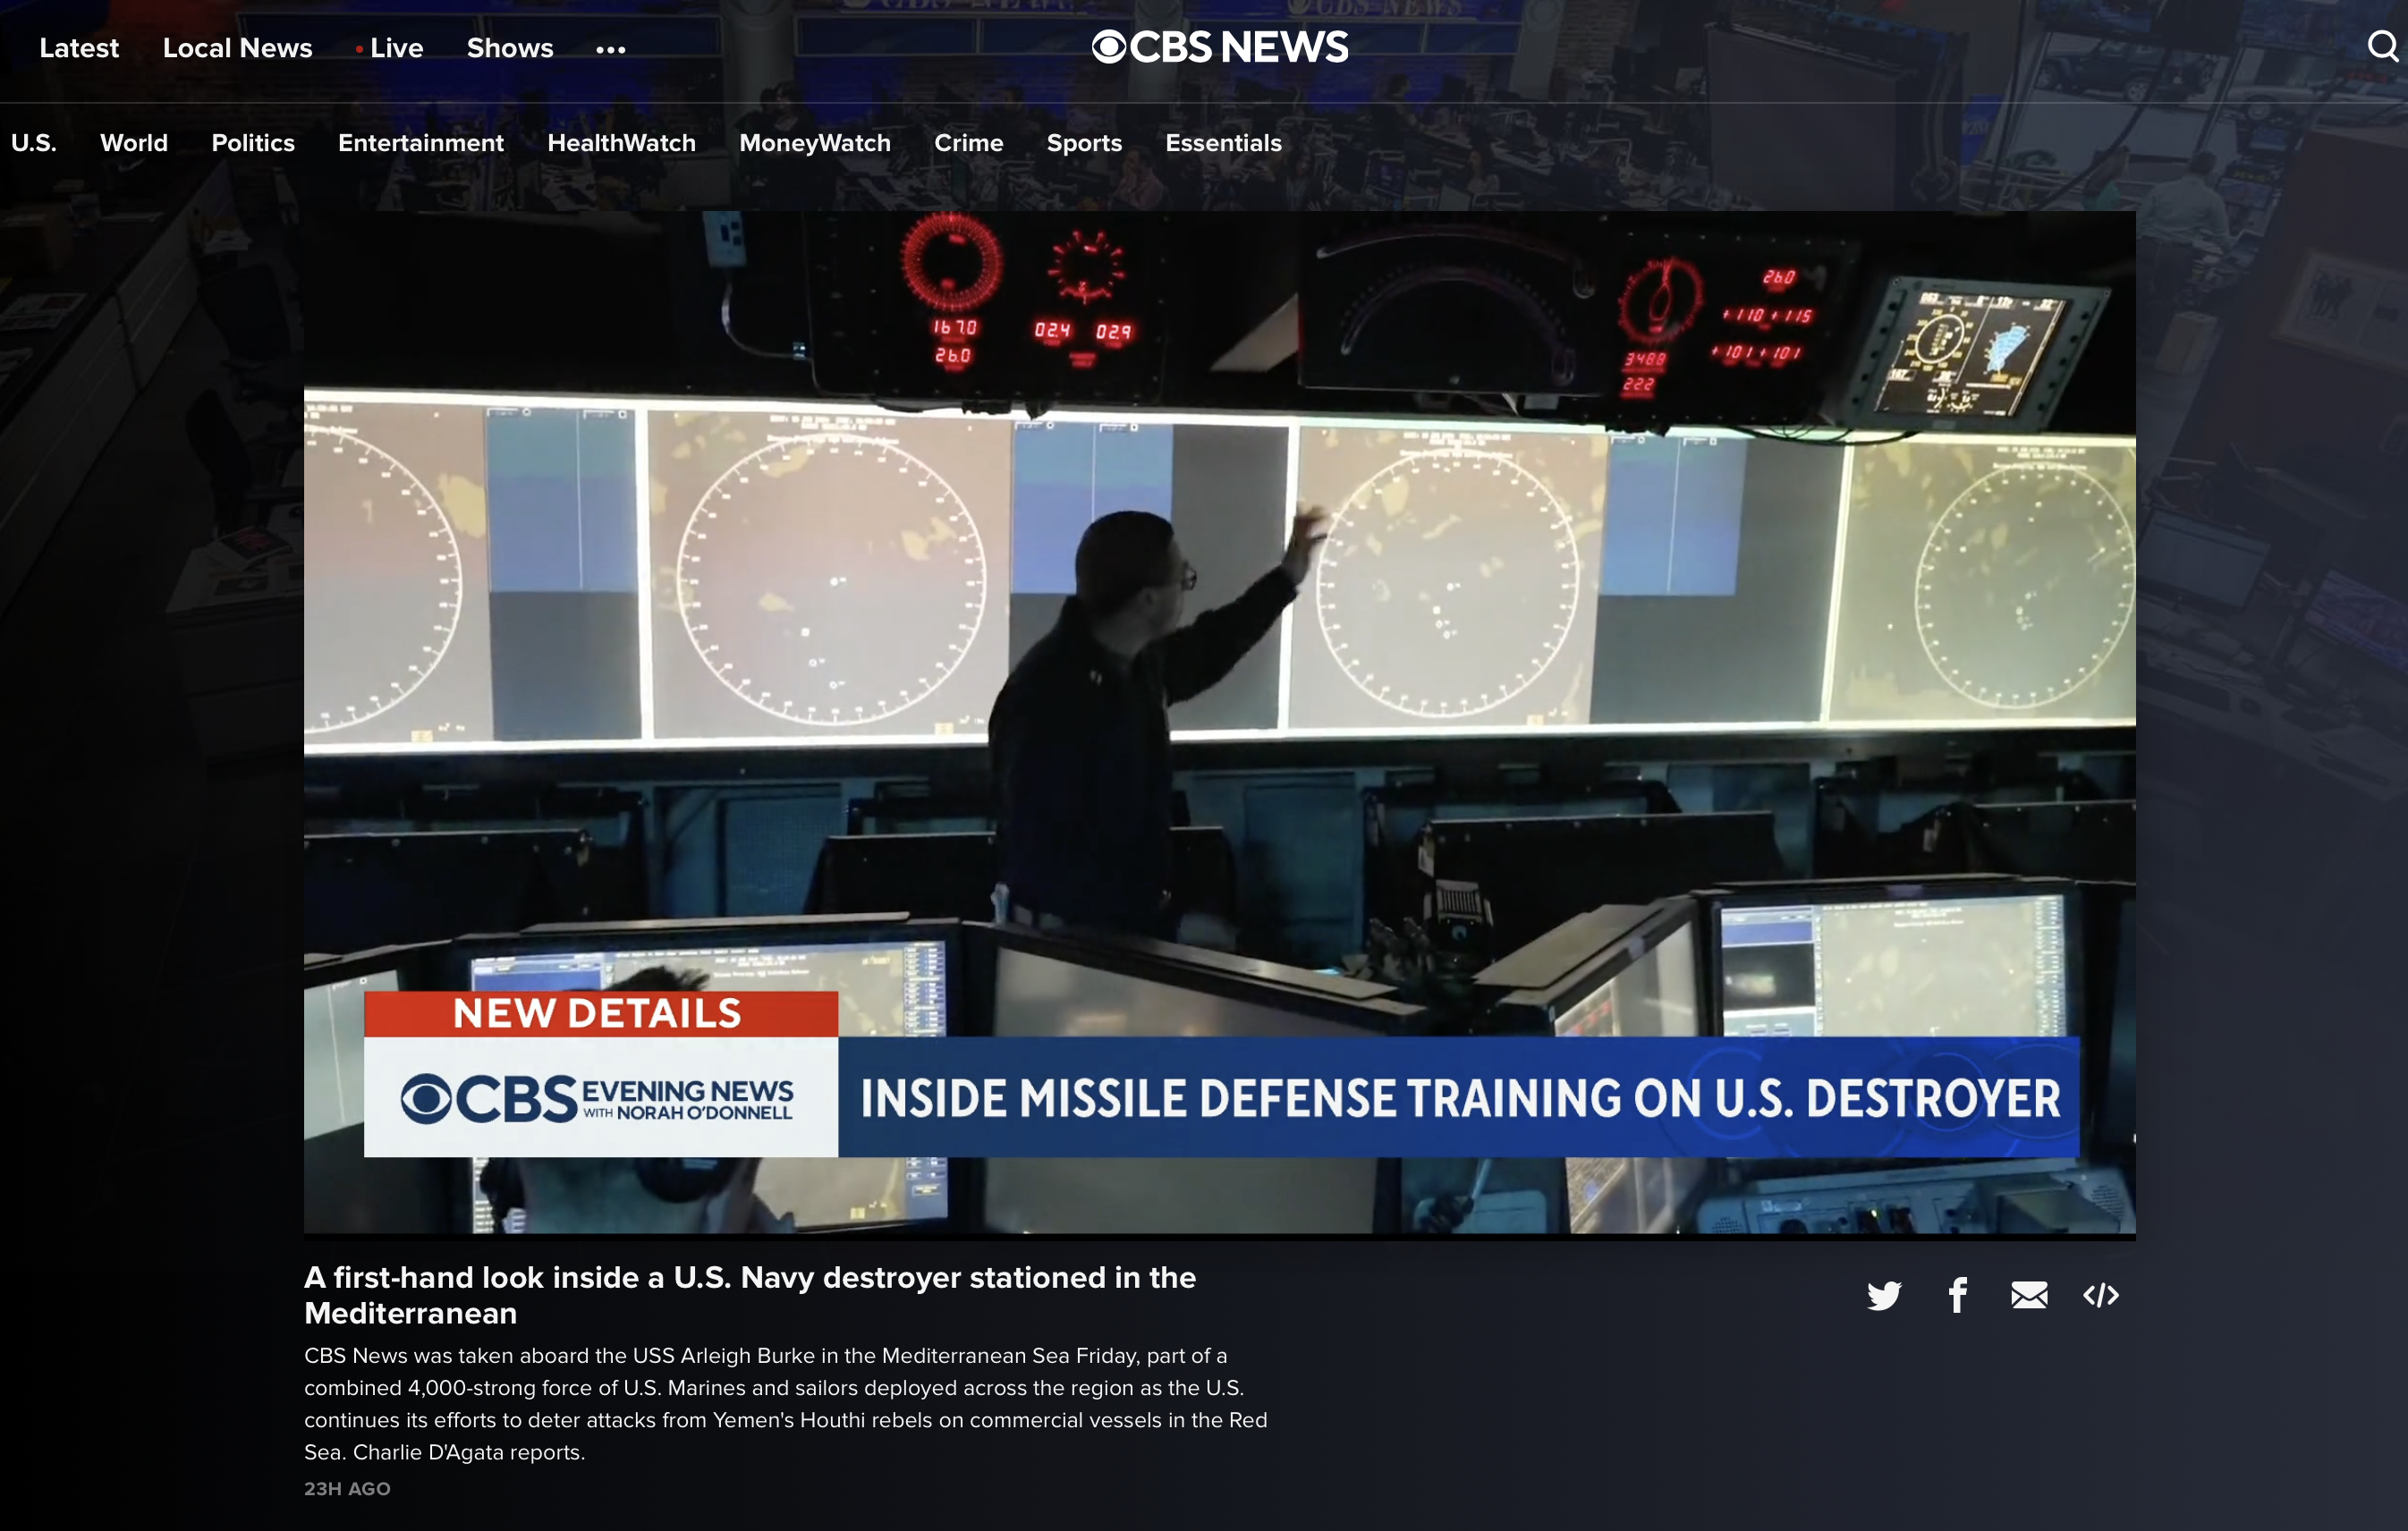Share video on Twitter
Viewport: 2408px width, 1531px height.
tap(1884, 1295)
